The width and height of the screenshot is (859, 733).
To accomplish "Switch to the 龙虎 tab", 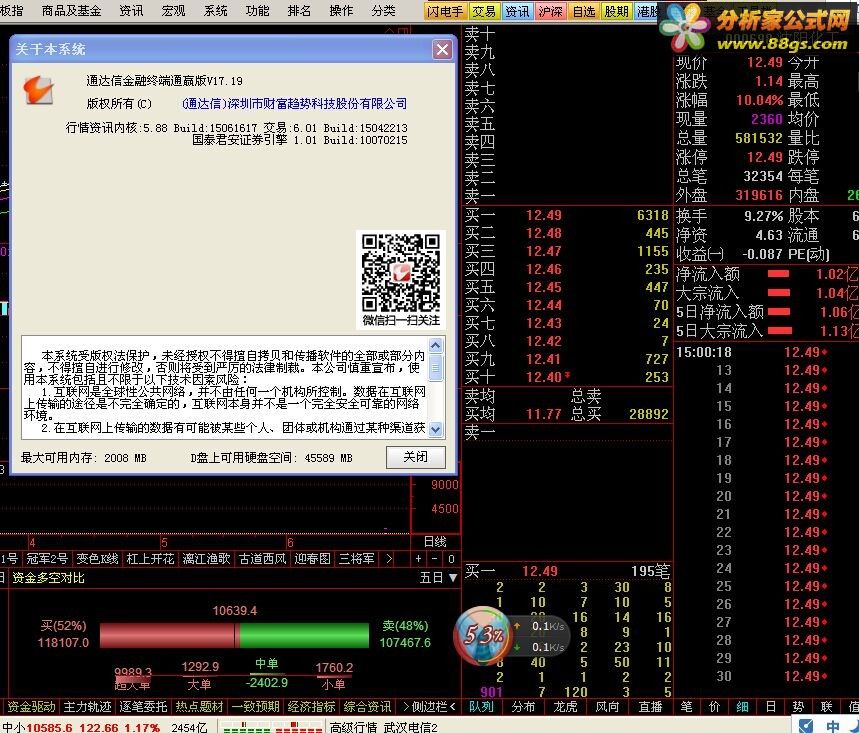I will click(565, 707).
